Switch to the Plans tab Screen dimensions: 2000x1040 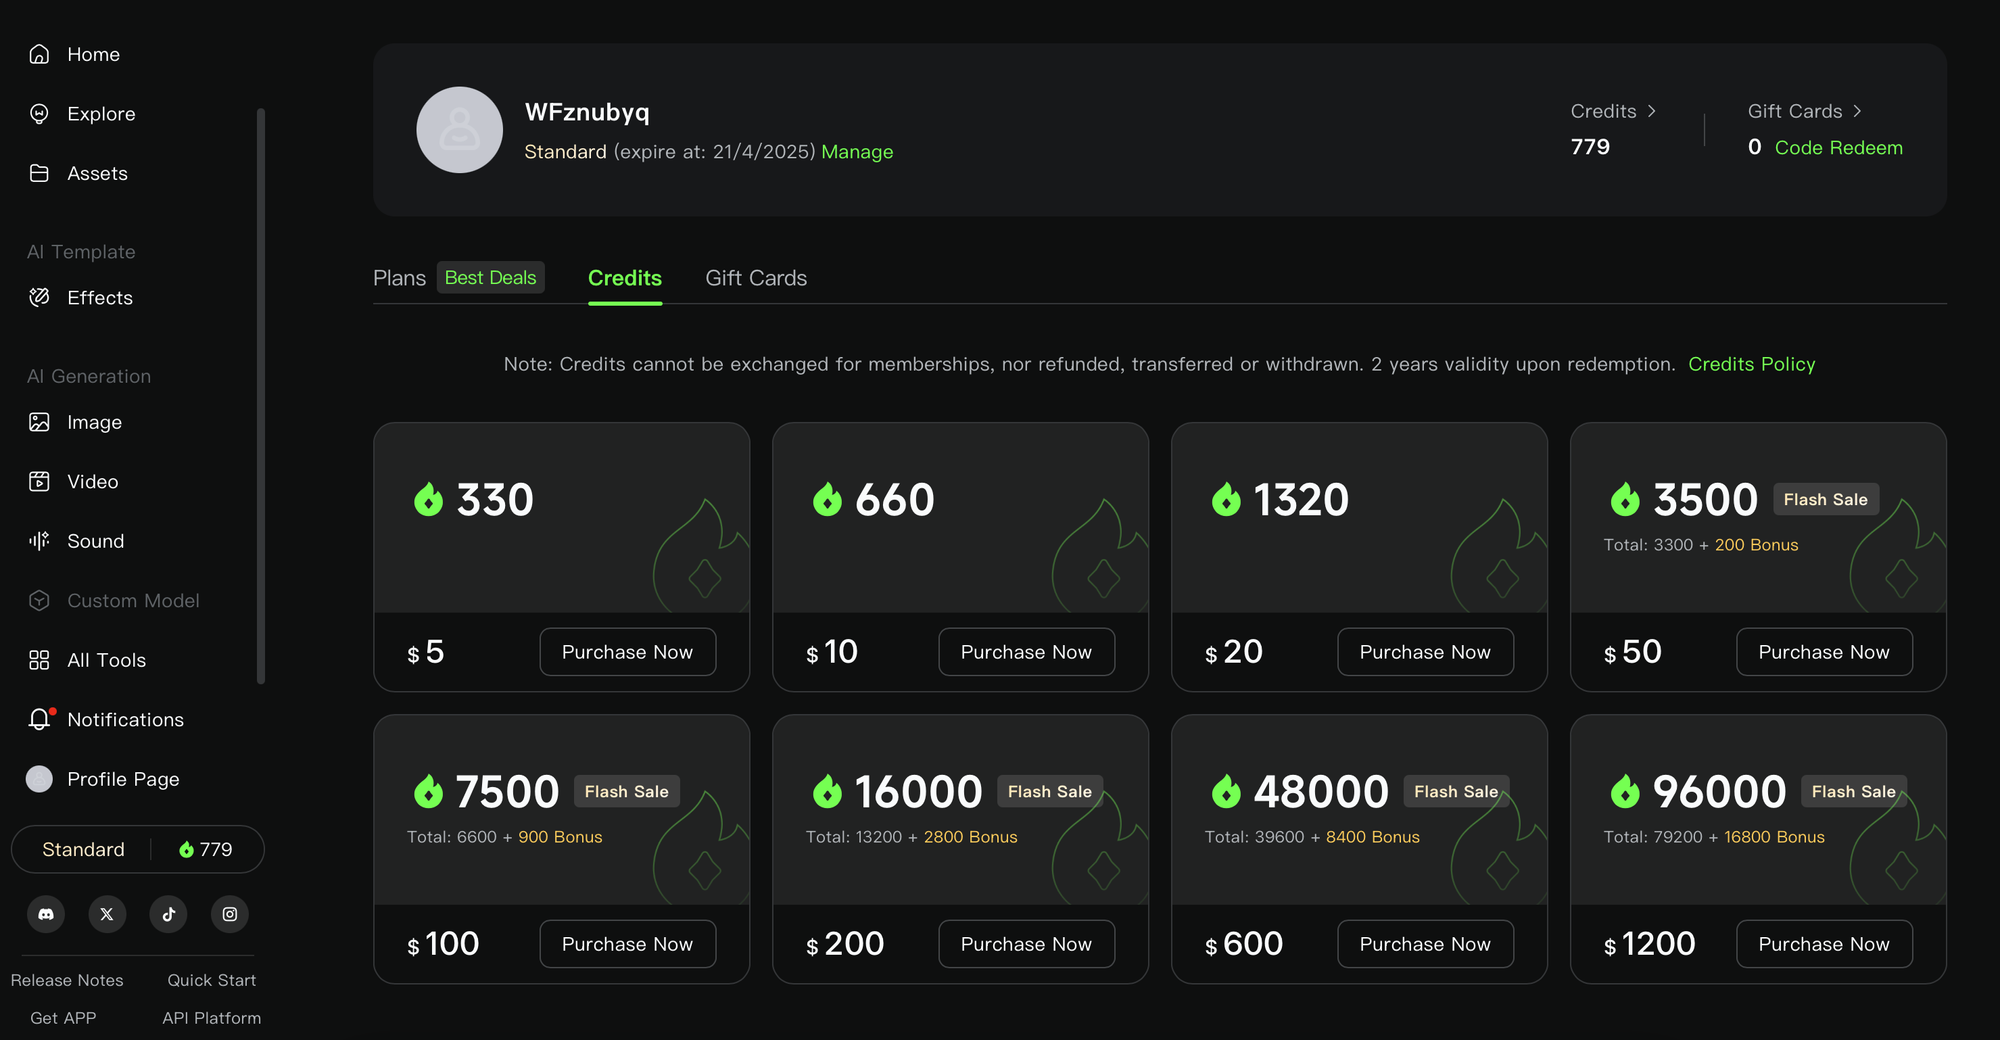point(399,278)
